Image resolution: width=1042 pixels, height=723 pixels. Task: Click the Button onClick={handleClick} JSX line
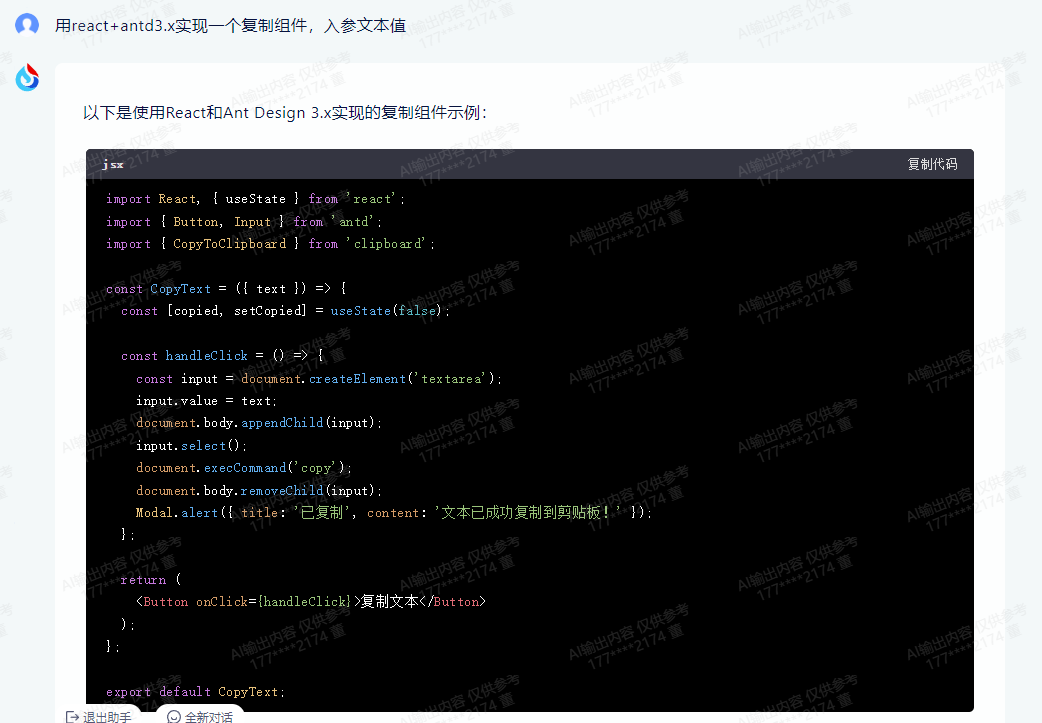[311, 601]
